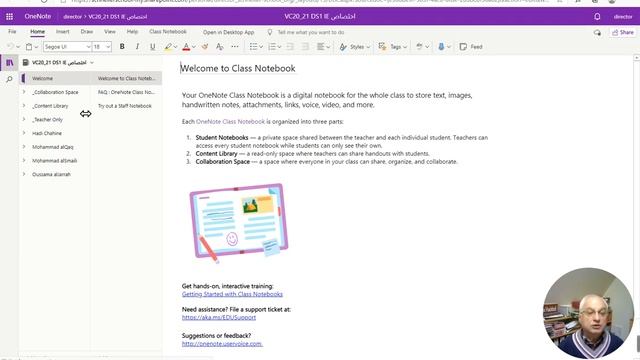Open the Class Notebook tab

tap(168, 31)
